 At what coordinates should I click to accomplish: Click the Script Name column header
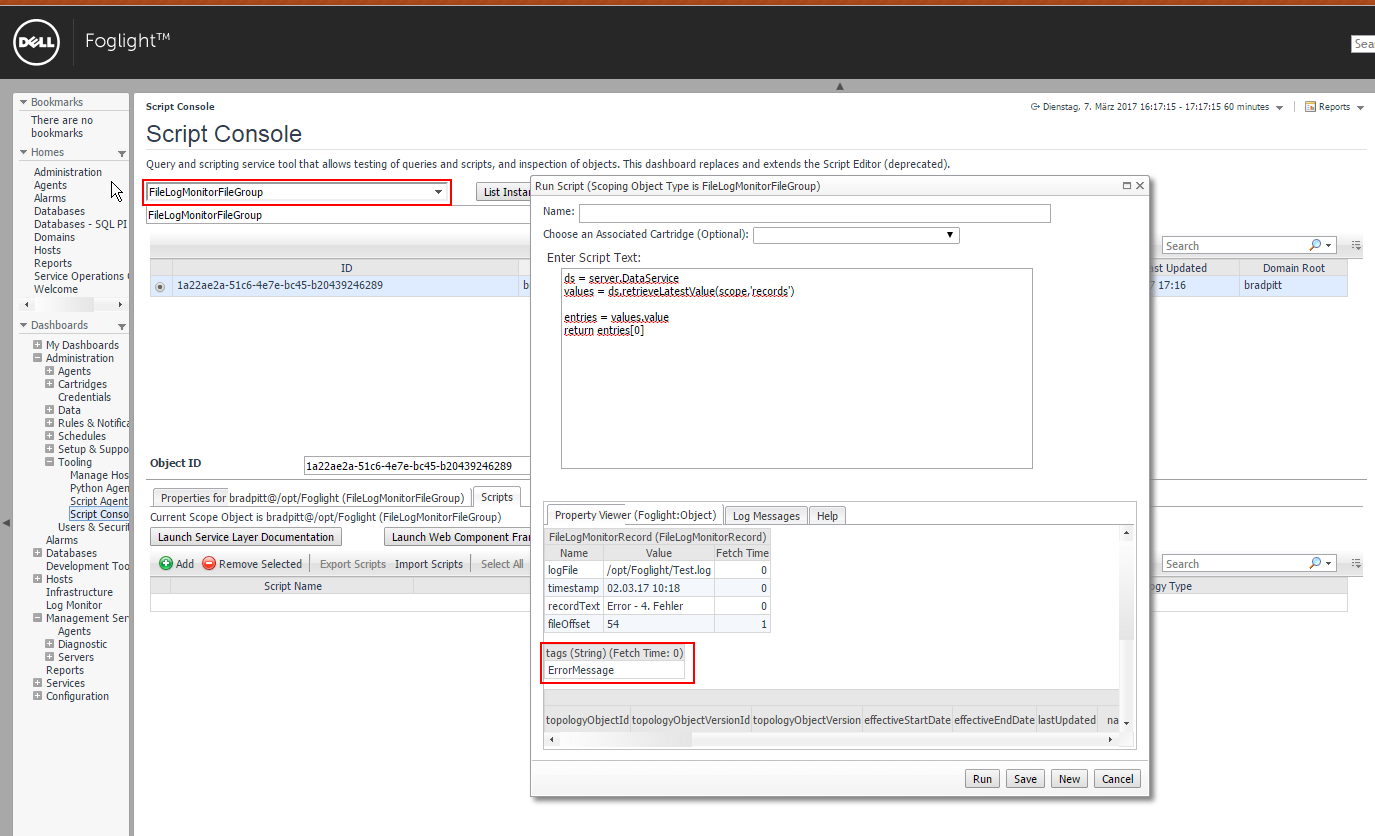pos(292,586)
